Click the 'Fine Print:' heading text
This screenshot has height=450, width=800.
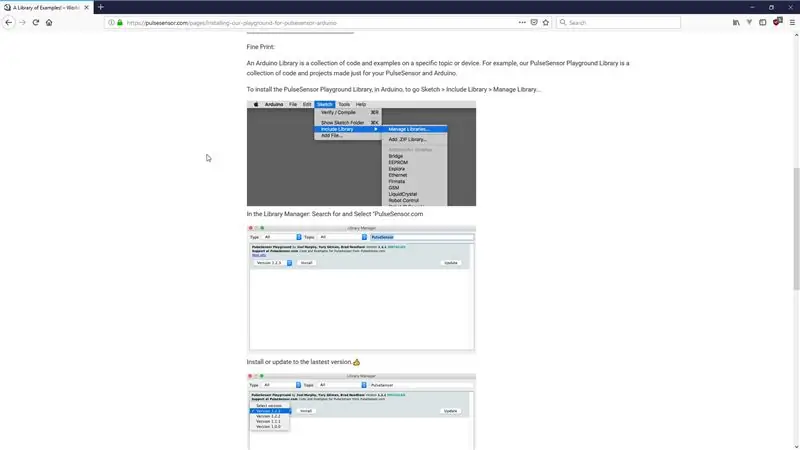[261, 46]
